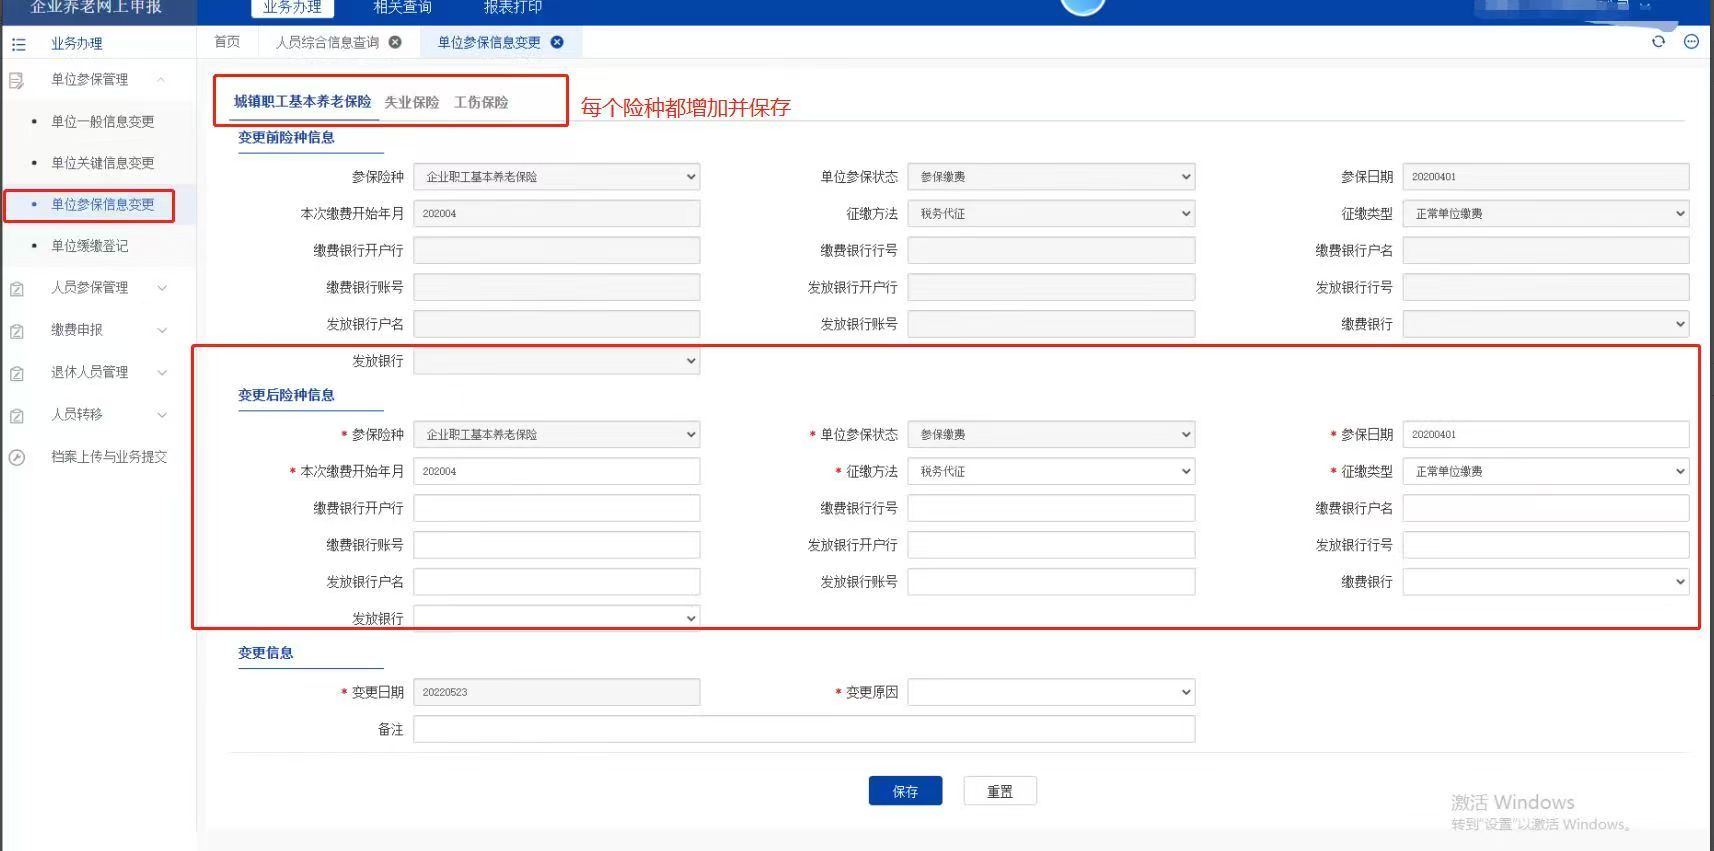This screenshot has width=1714, height=851.
Task: Collapse the 单位参保管理 menu
Action: tap(161, 79)
